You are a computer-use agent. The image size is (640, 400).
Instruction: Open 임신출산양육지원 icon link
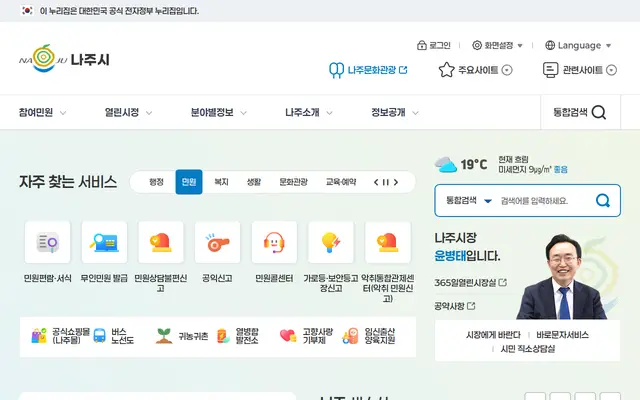[x=369, y=336]
